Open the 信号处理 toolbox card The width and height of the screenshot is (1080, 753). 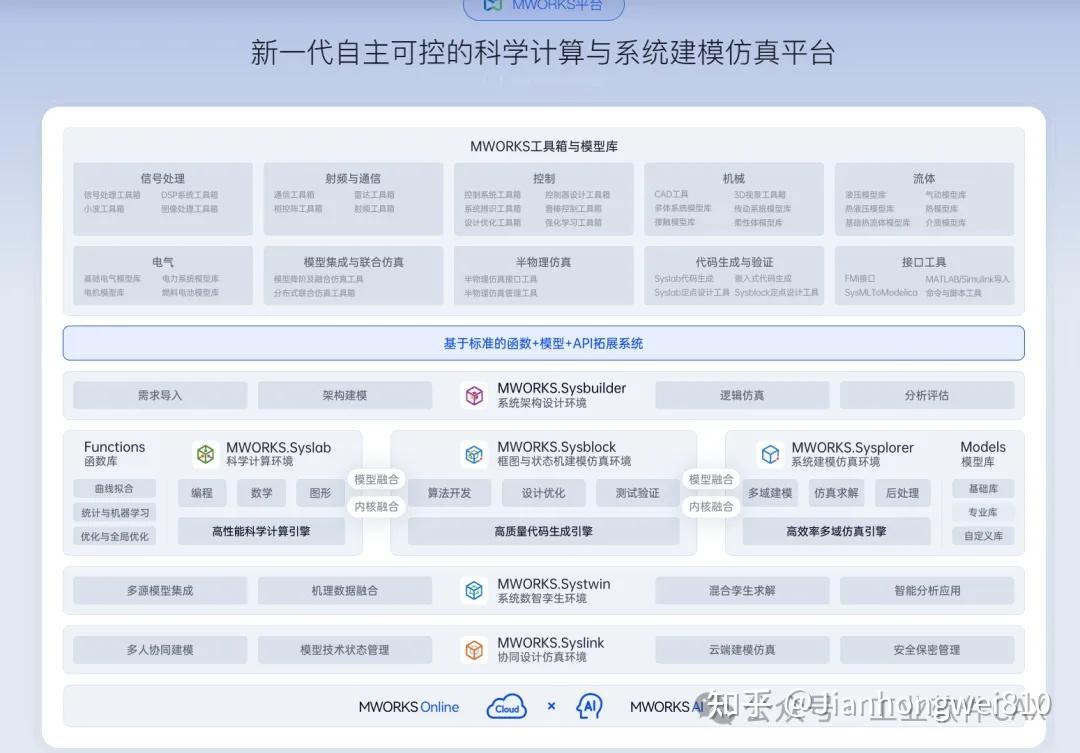point(163,198)
